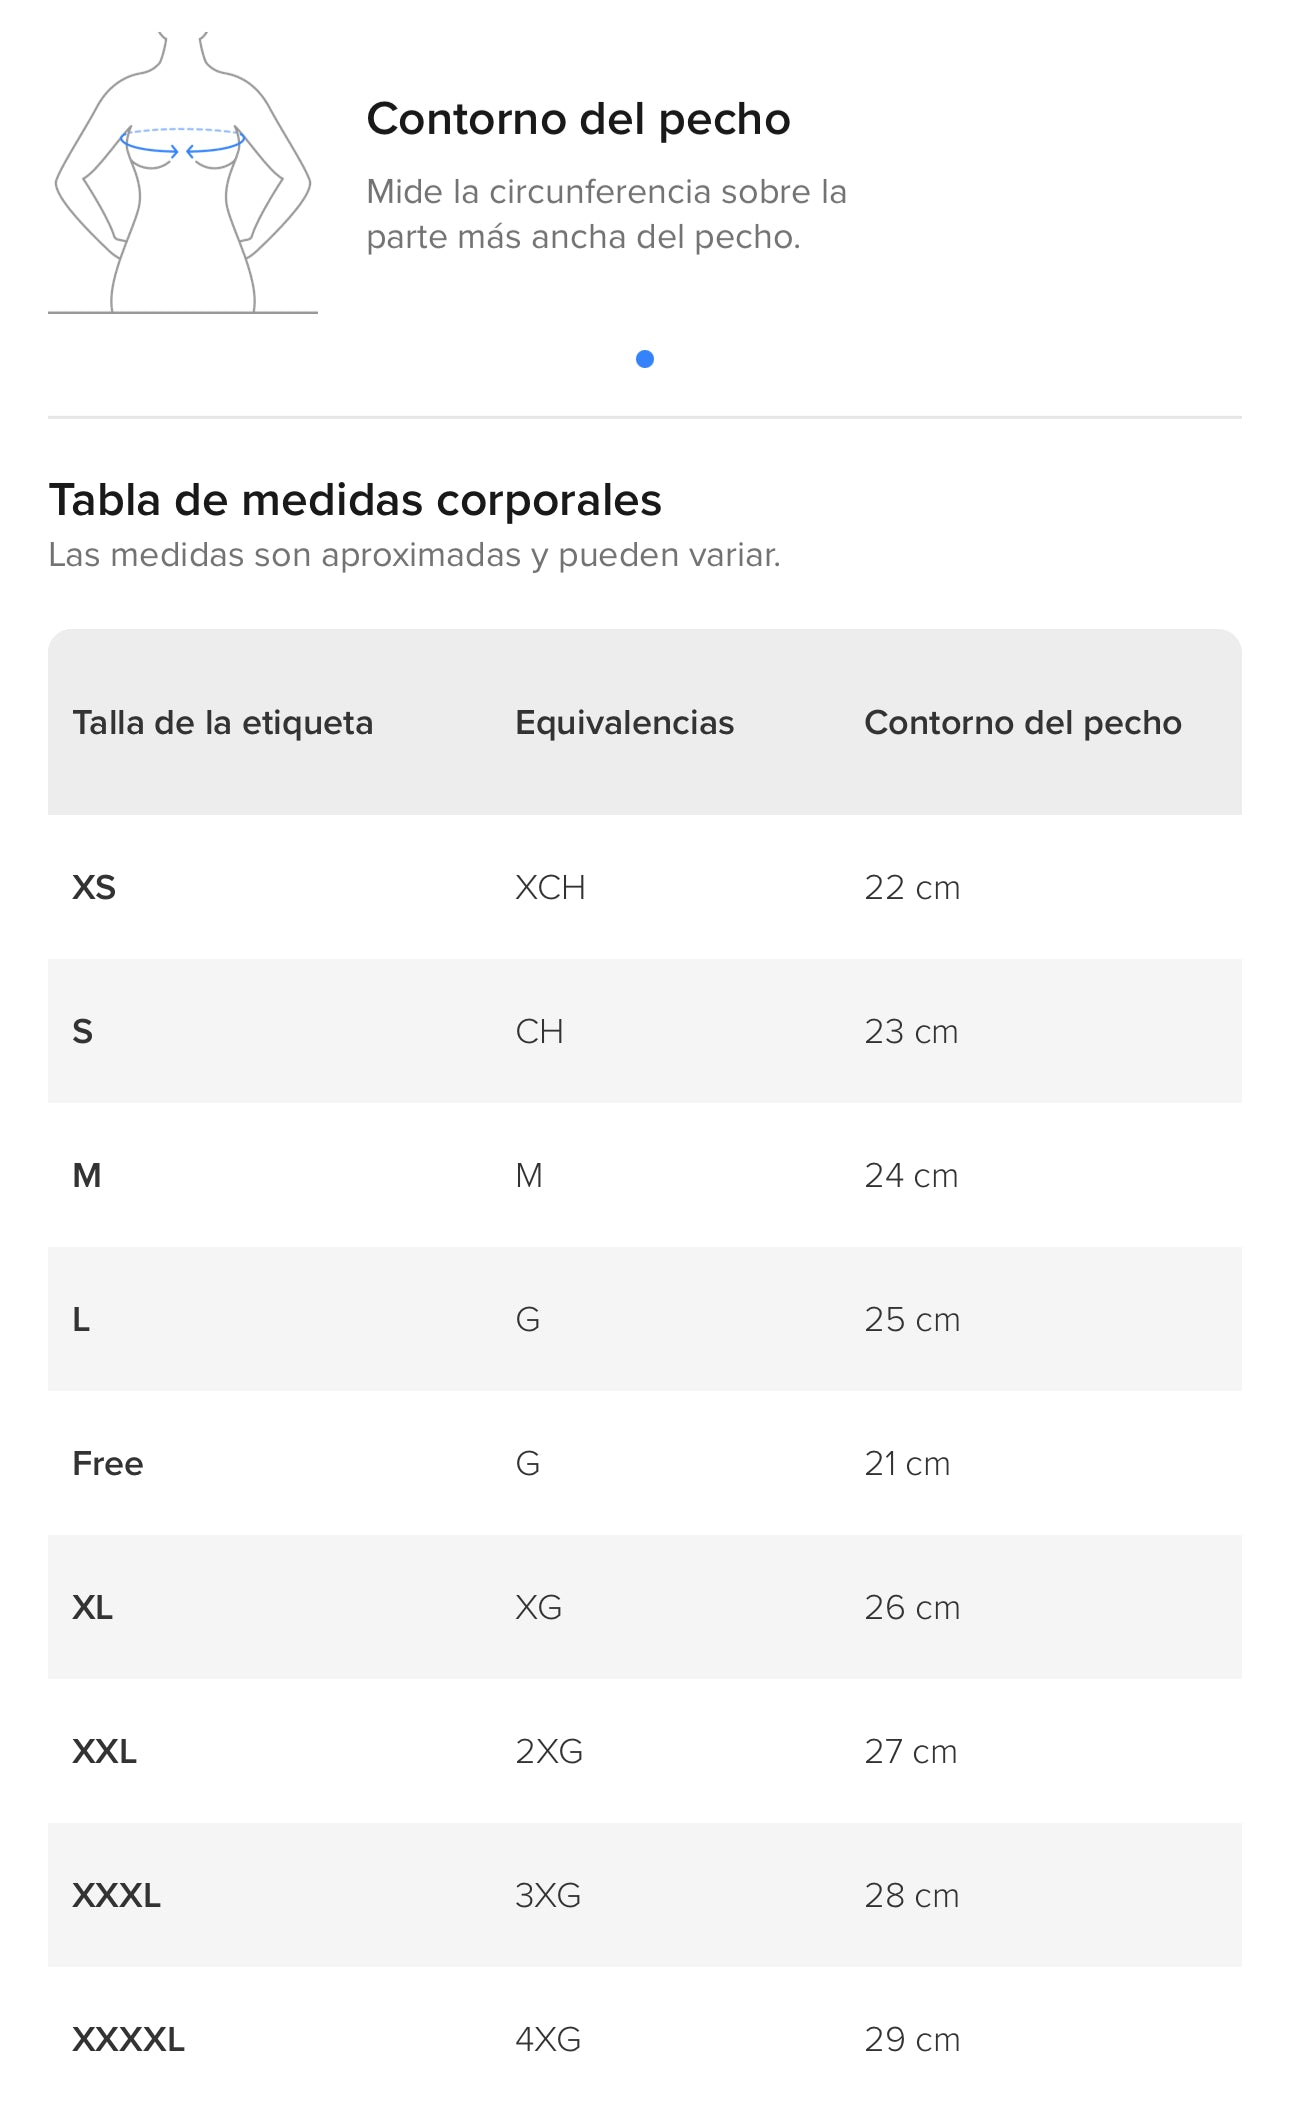Click the "Tabla de medidas corporales" heading

click(x=355, y=500)
